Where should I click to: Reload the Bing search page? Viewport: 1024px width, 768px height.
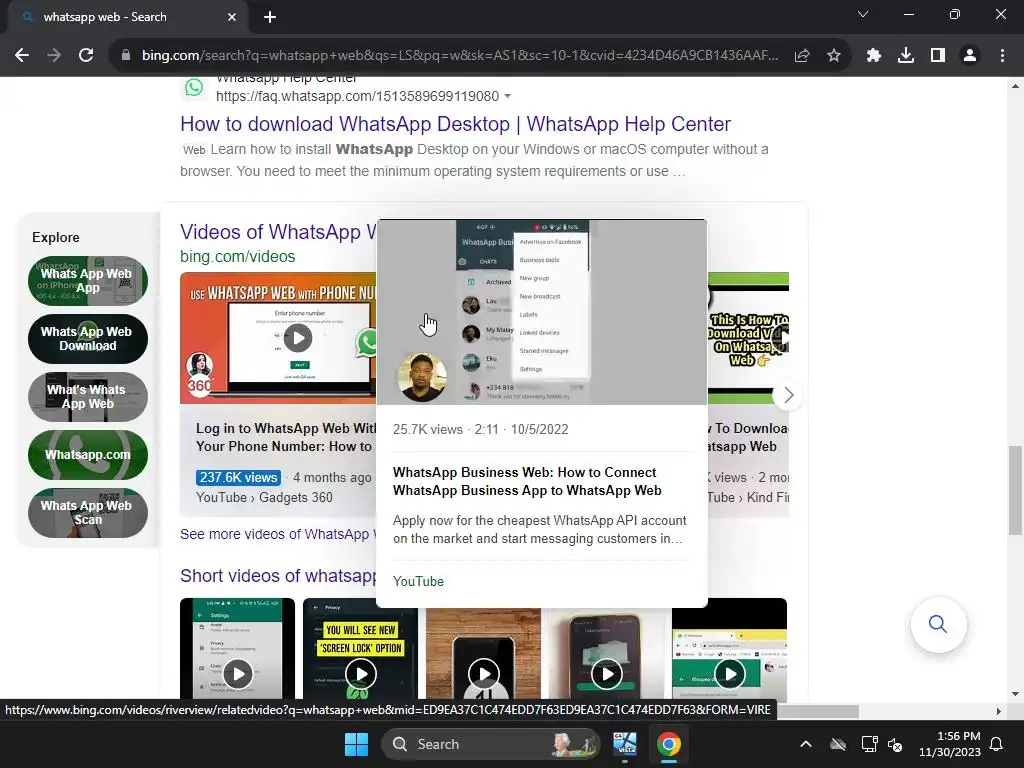click(x=86, y=56)
